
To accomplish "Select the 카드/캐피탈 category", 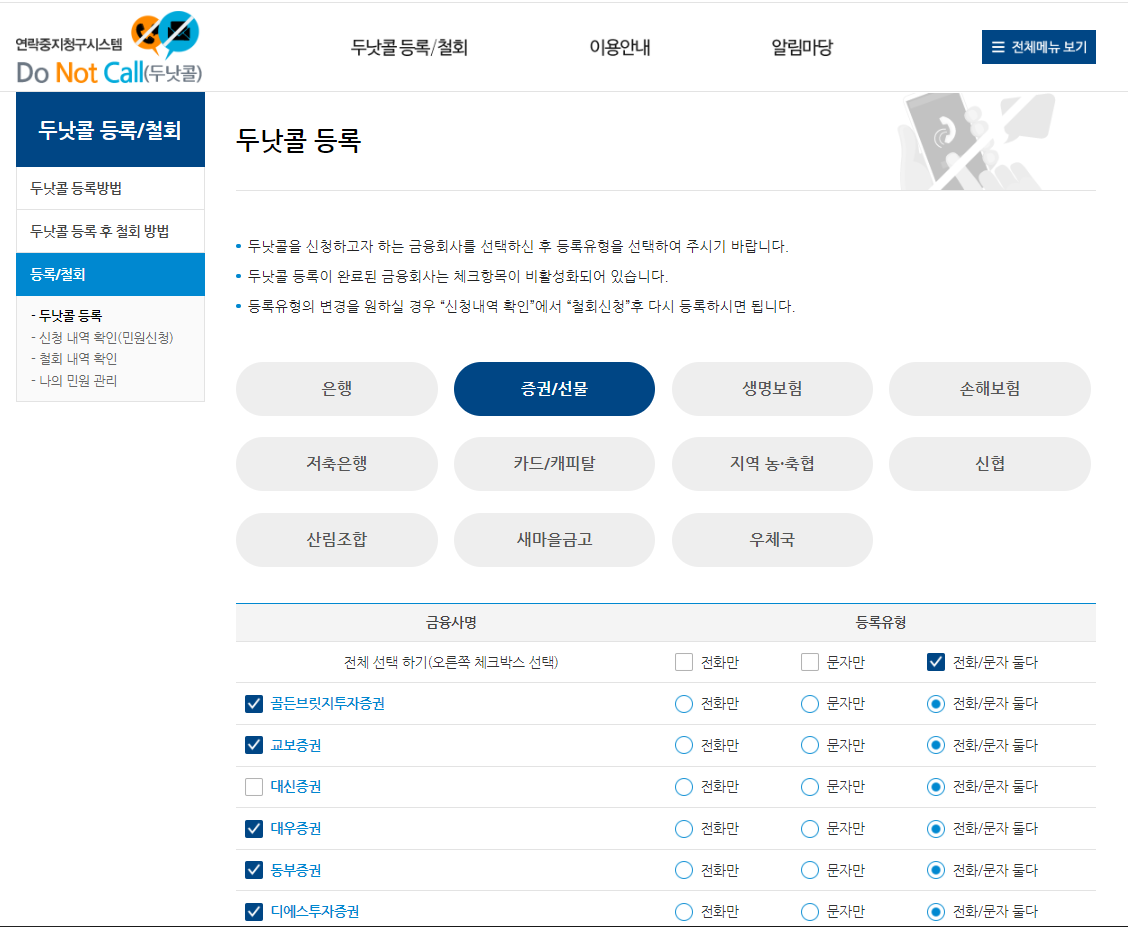I will point(554,463).
